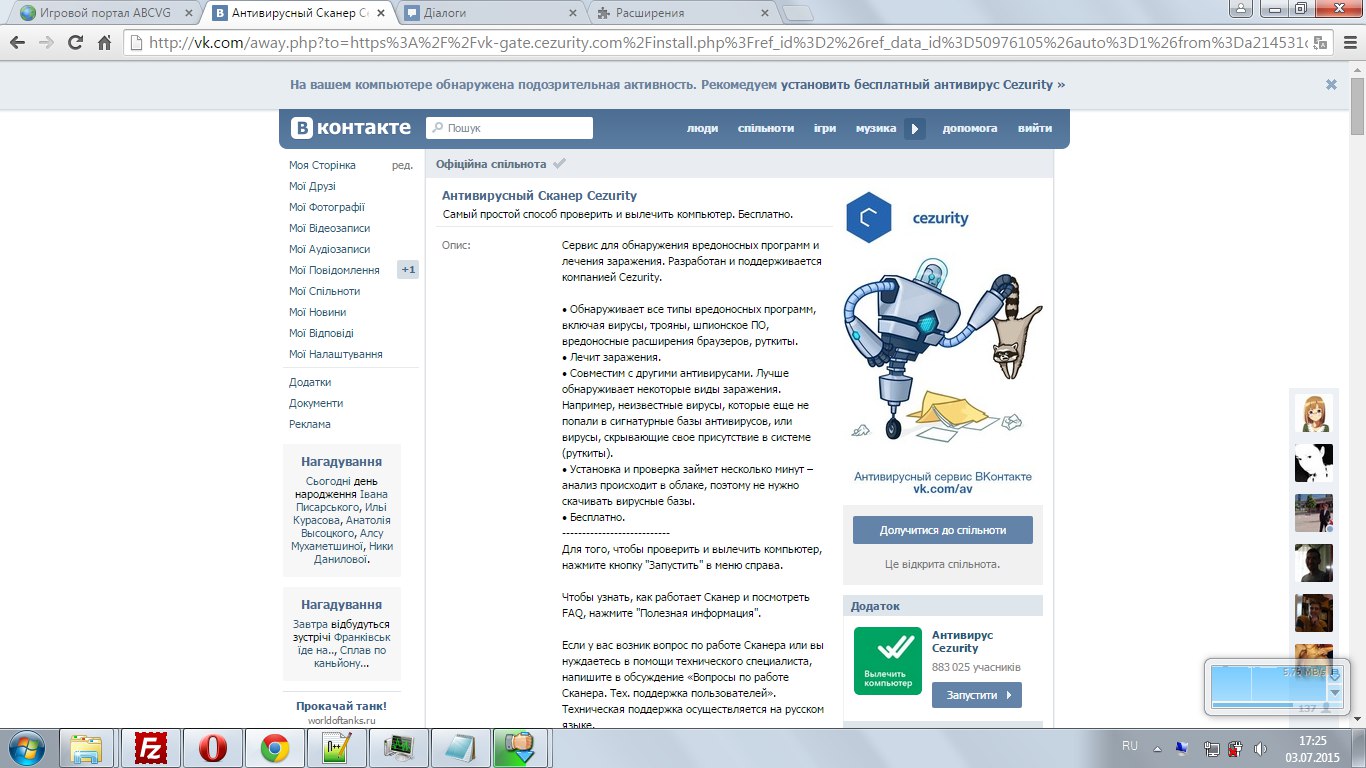Open the download manager taskbar icon

pyautogui.click(x=522, y=748)
